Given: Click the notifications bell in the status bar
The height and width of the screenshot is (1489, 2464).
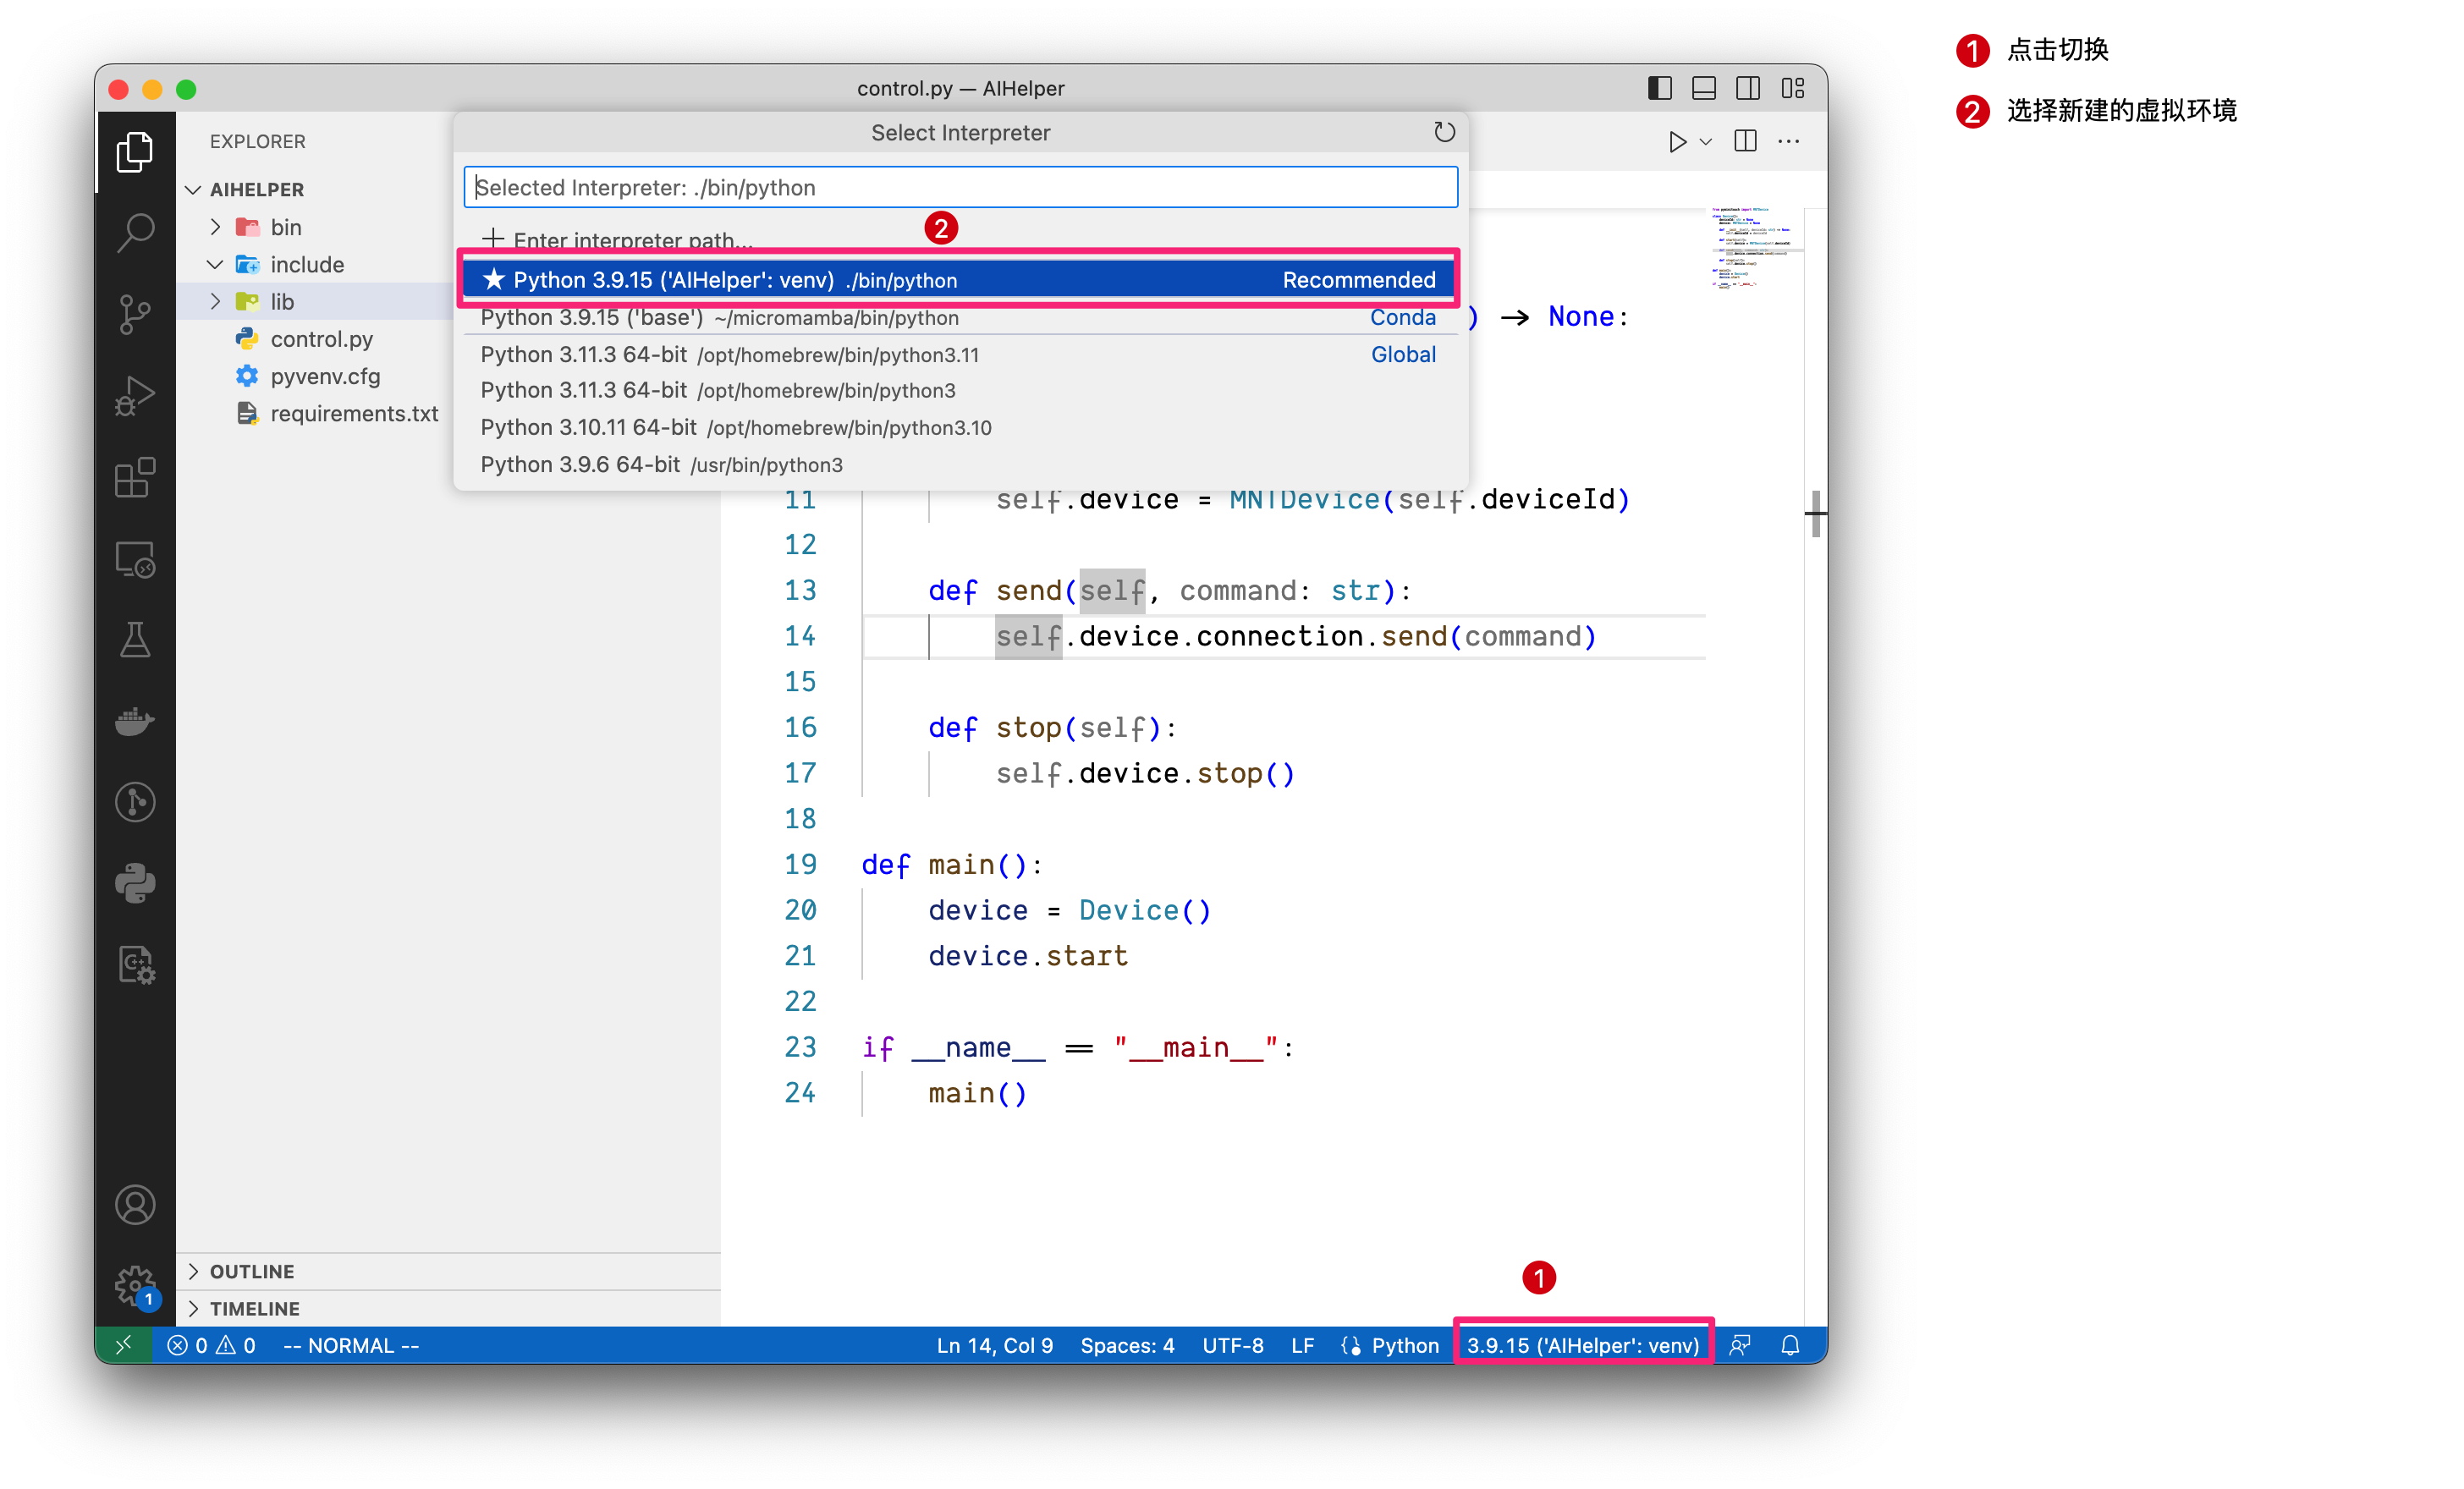Looking at the screenshot, I should [x=1790, y=1345].
